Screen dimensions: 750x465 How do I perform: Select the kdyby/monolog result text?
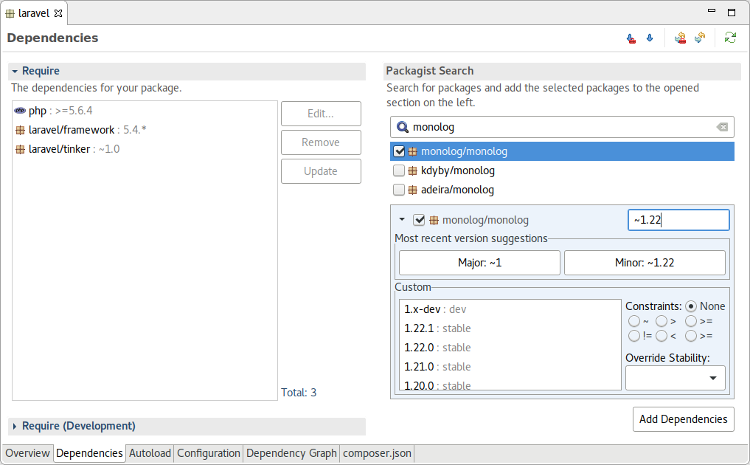[x=458, y=171]
